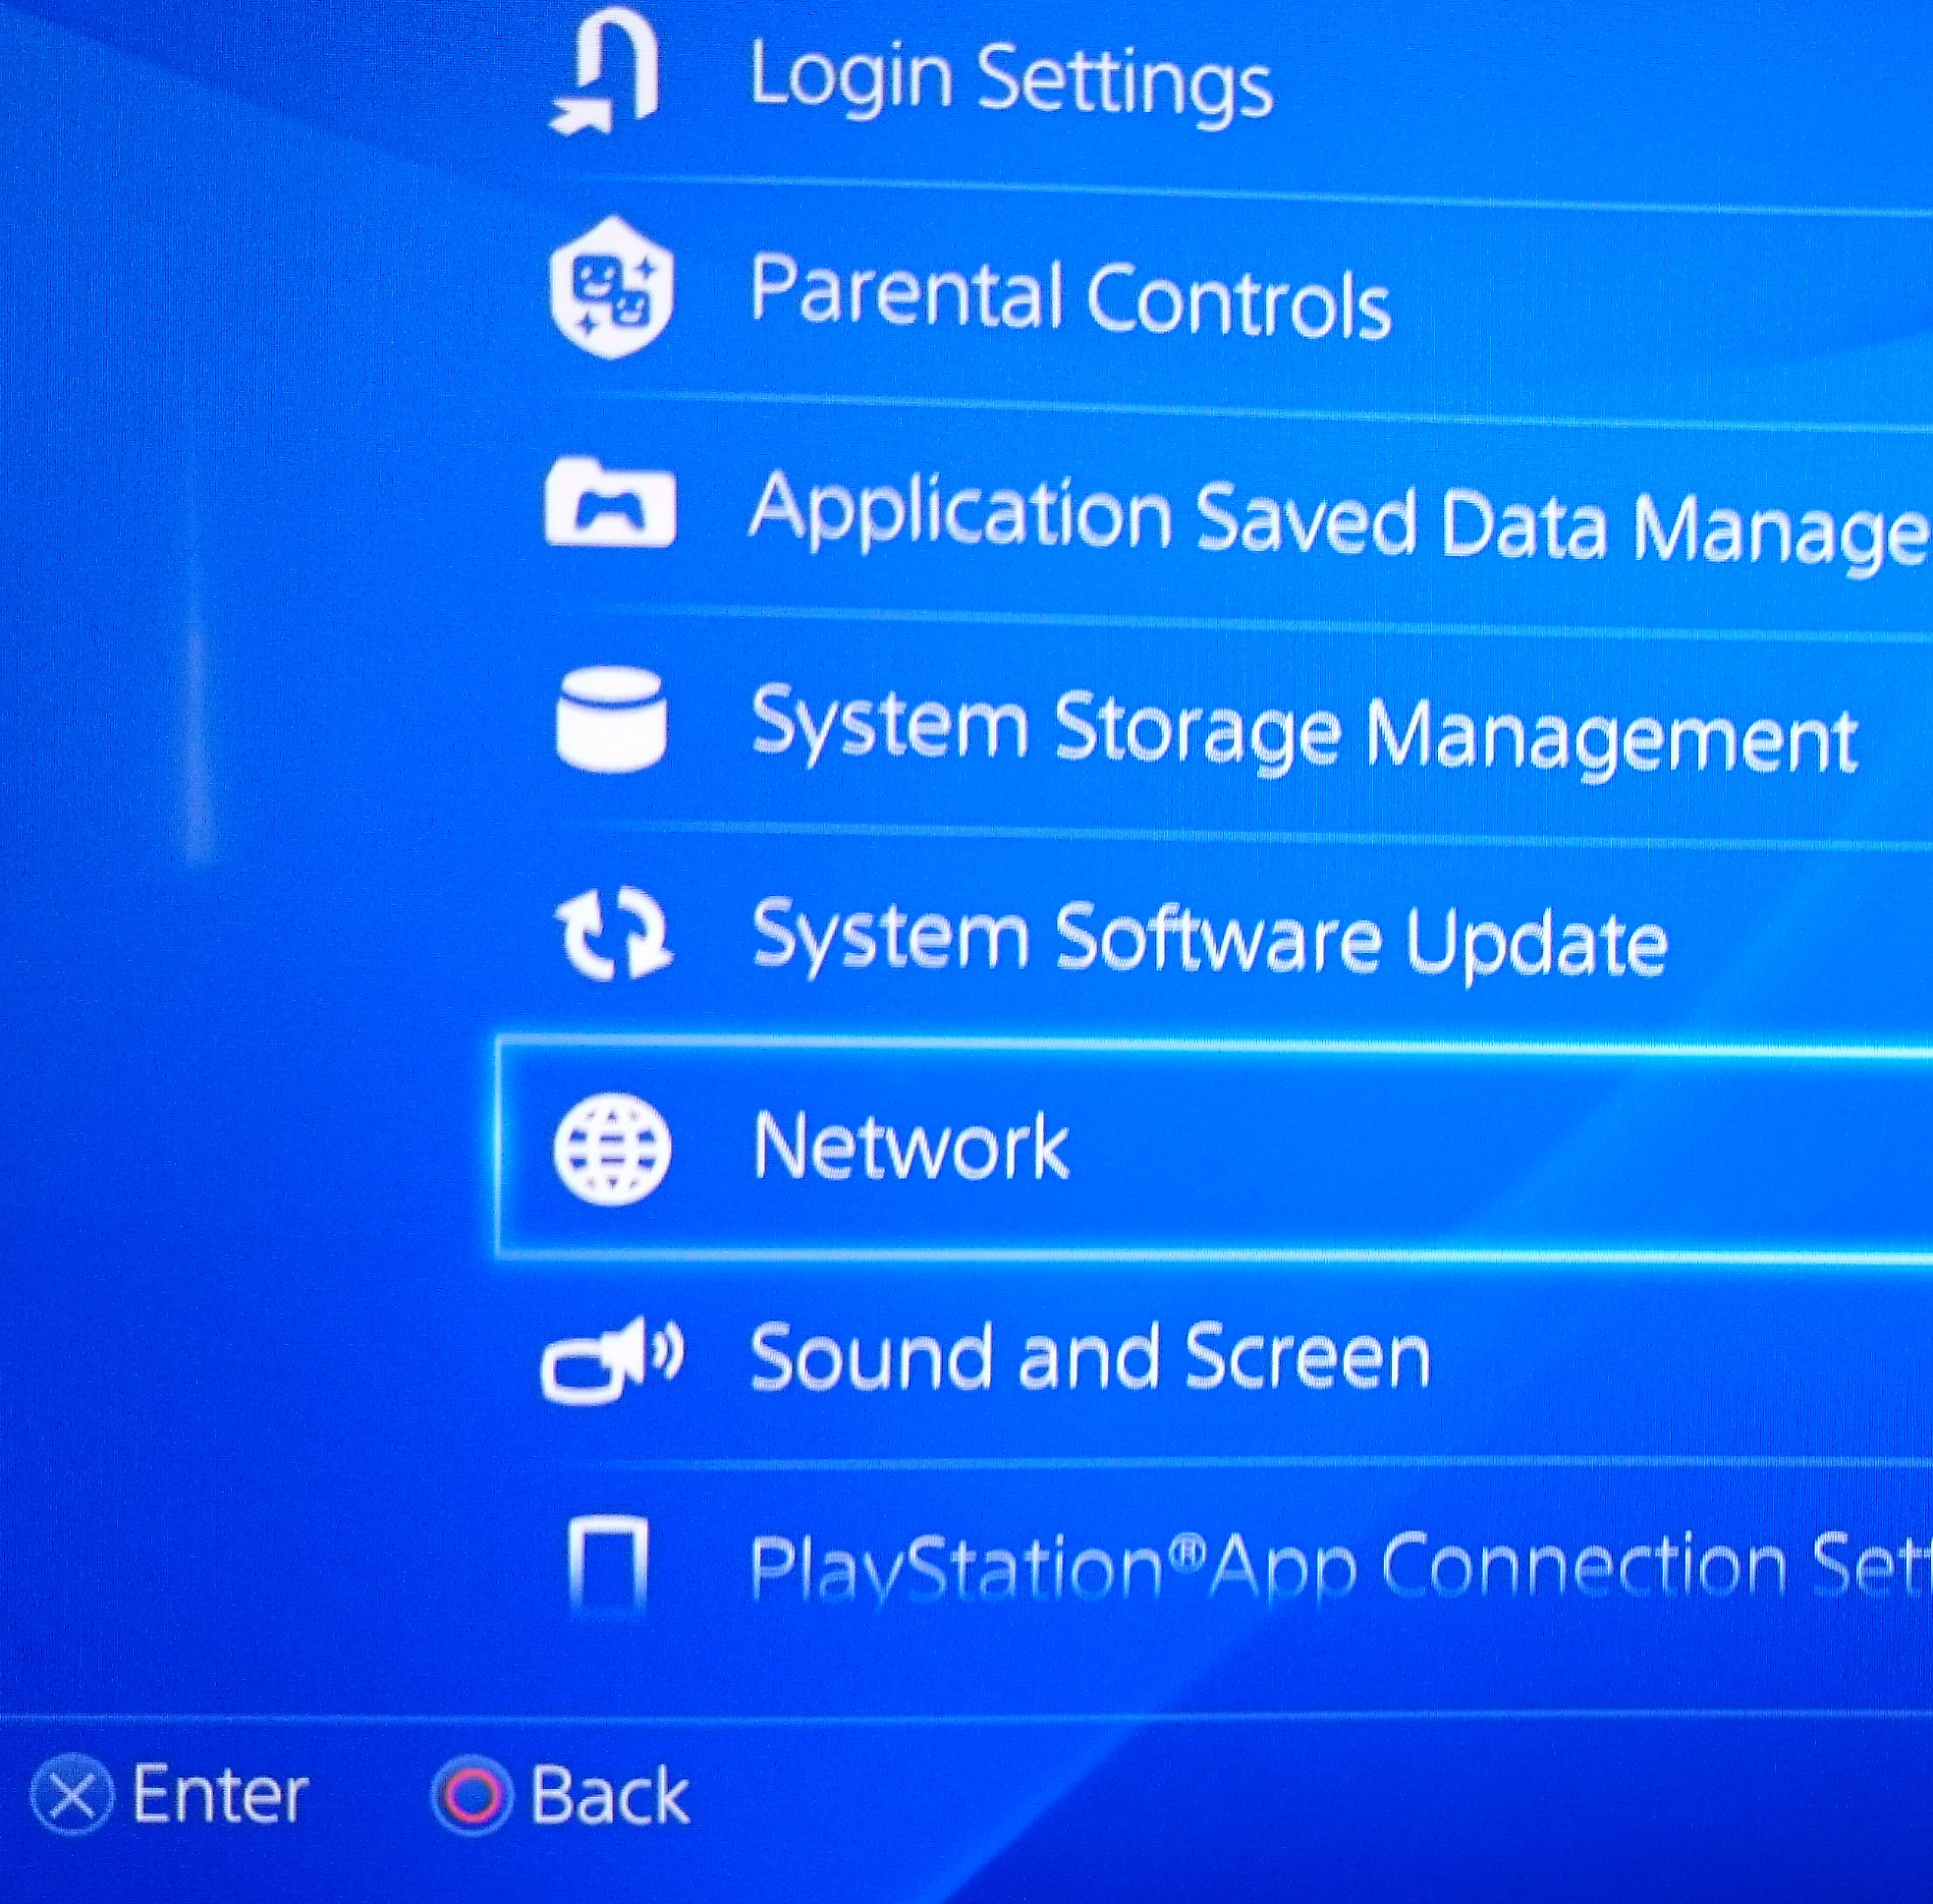Open Parental Controls menu entry
Image resolution: width=1933 pixels, height=1904 pixels.
tap(1070, 294)
